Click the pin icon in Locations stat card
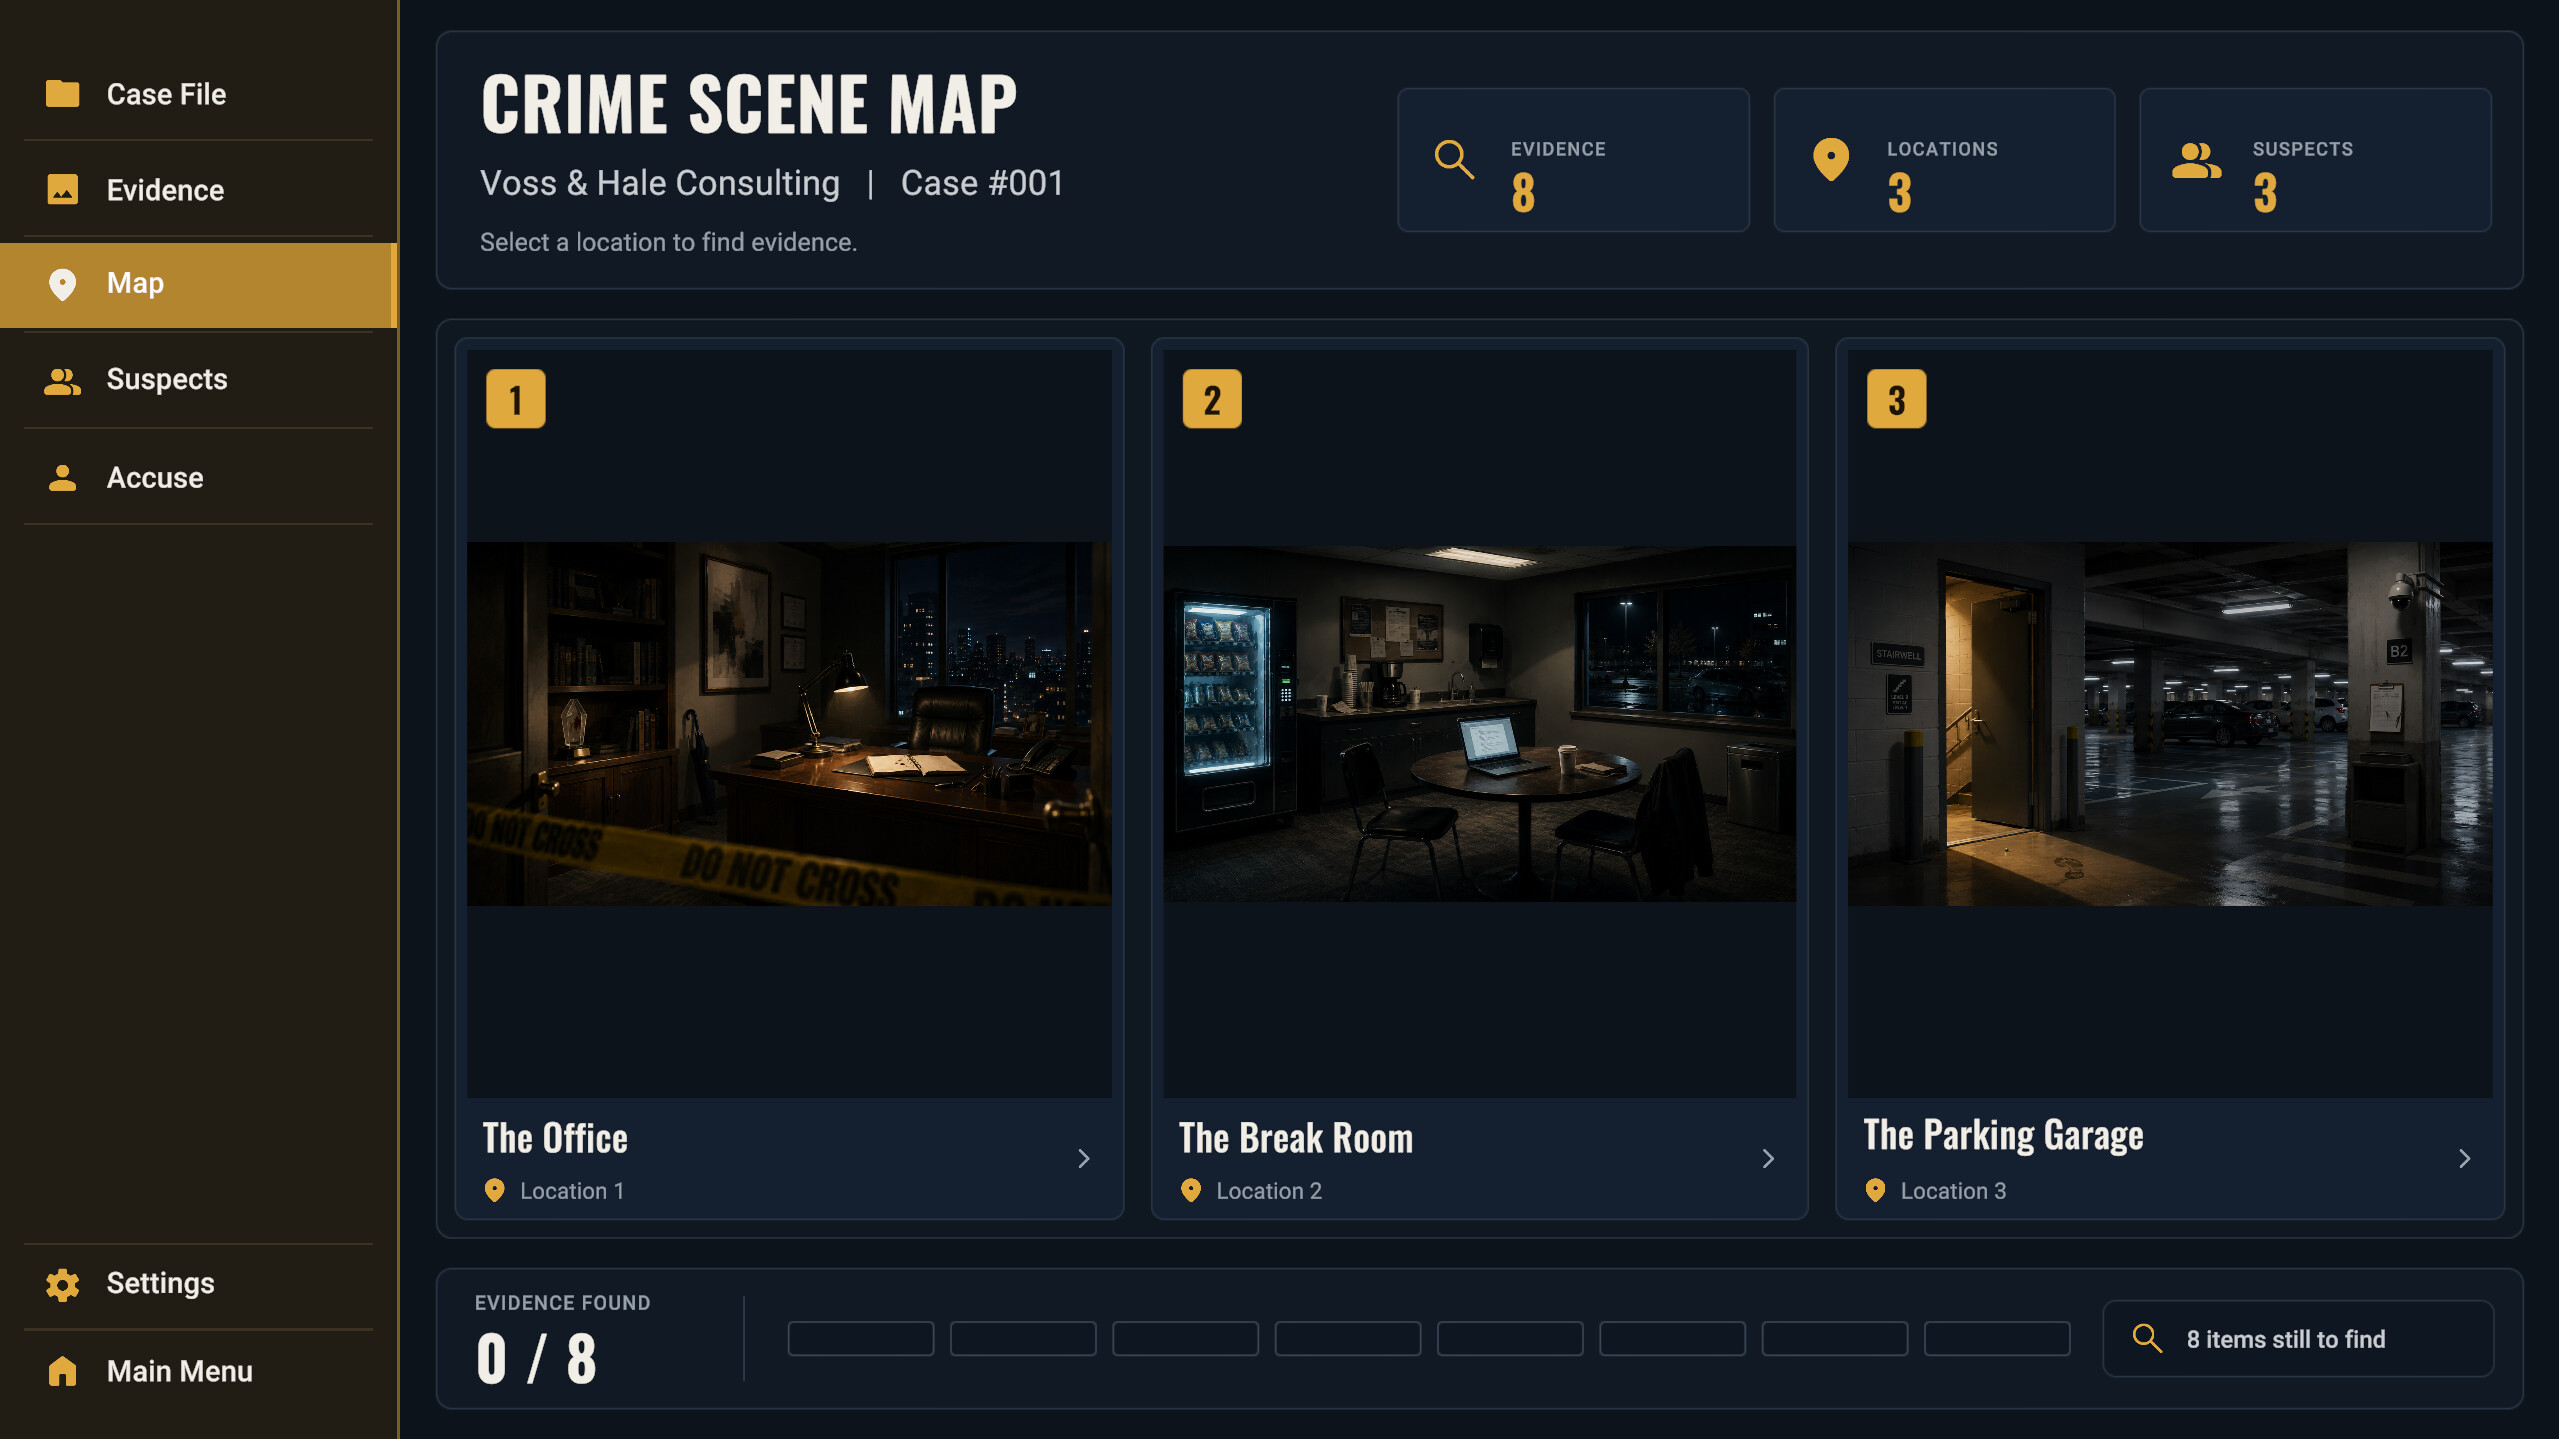2559x1439 pixels. pyautogui.click(x=1831, y=160)
